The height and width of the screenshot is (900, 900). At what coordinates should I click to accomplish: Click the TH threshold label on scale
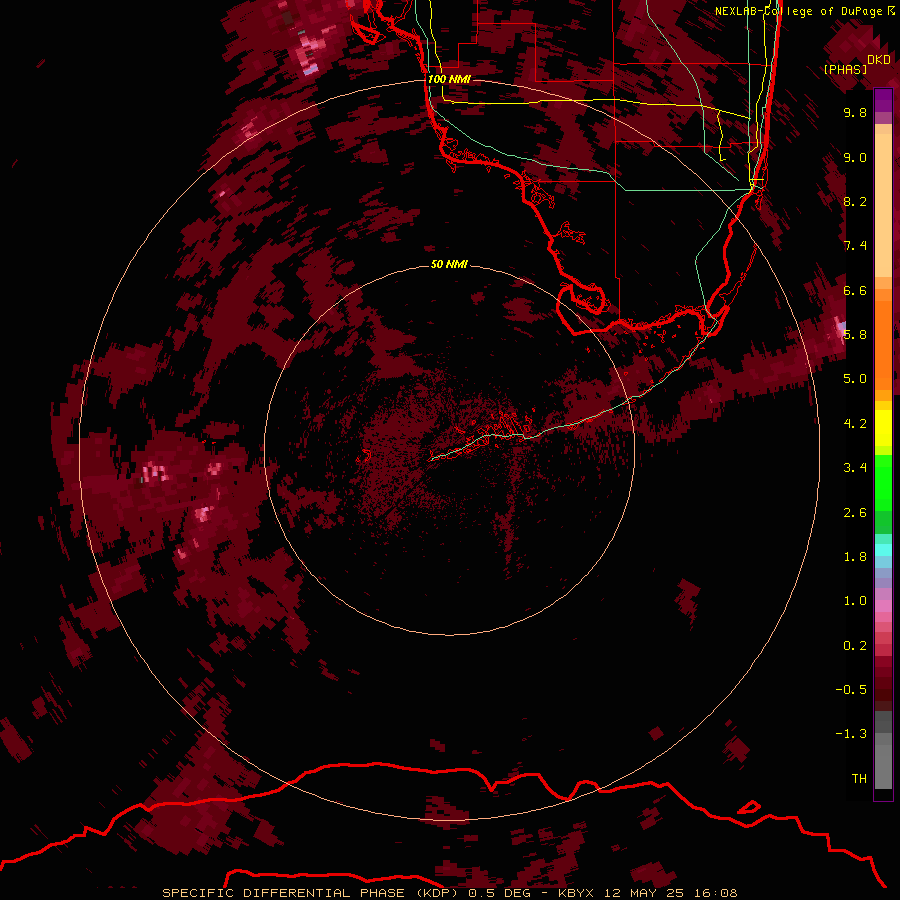pyautogui.click(x=859, y=779)
